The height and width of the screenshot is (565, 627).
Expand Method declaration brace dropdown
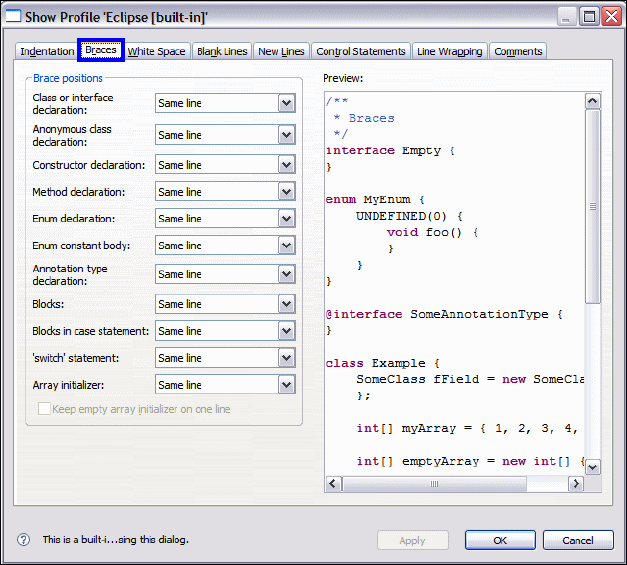click(x=225, y=192)
